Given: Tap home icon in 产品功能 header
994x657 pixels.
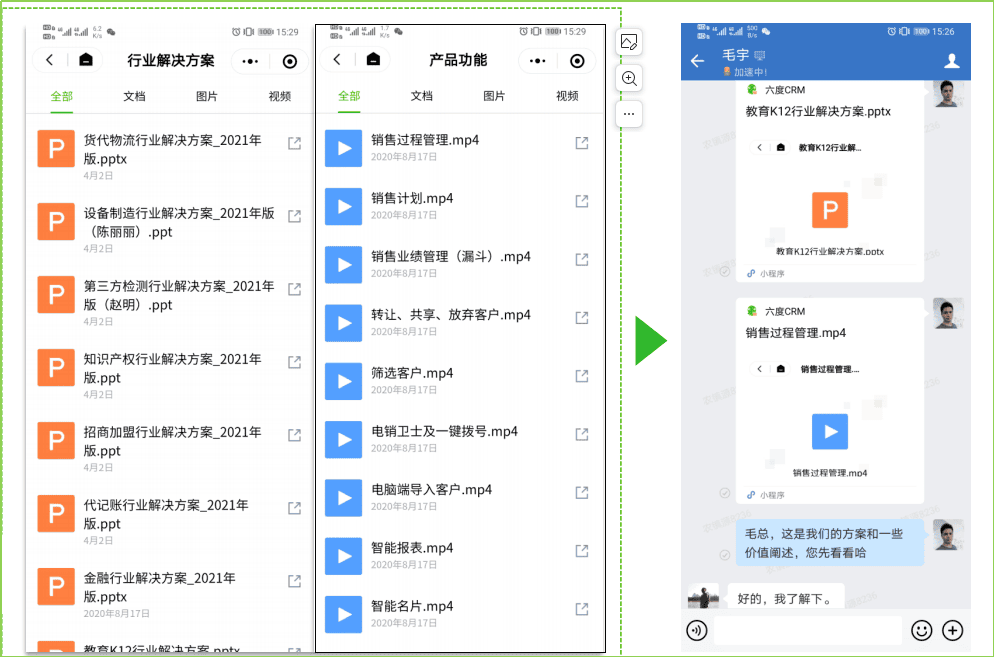Looking at the screenshot, I should [x=373, y=60].
